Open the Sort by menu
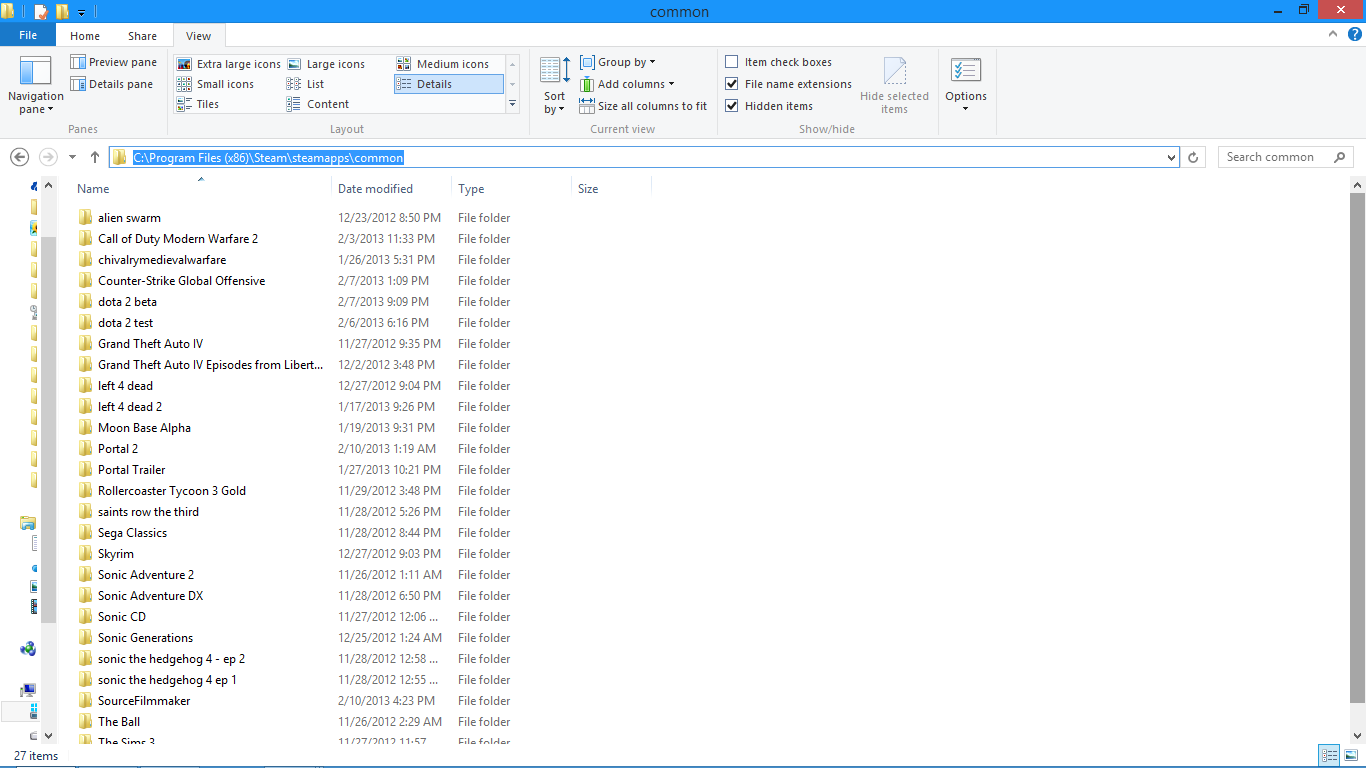 tap(554, 85)
